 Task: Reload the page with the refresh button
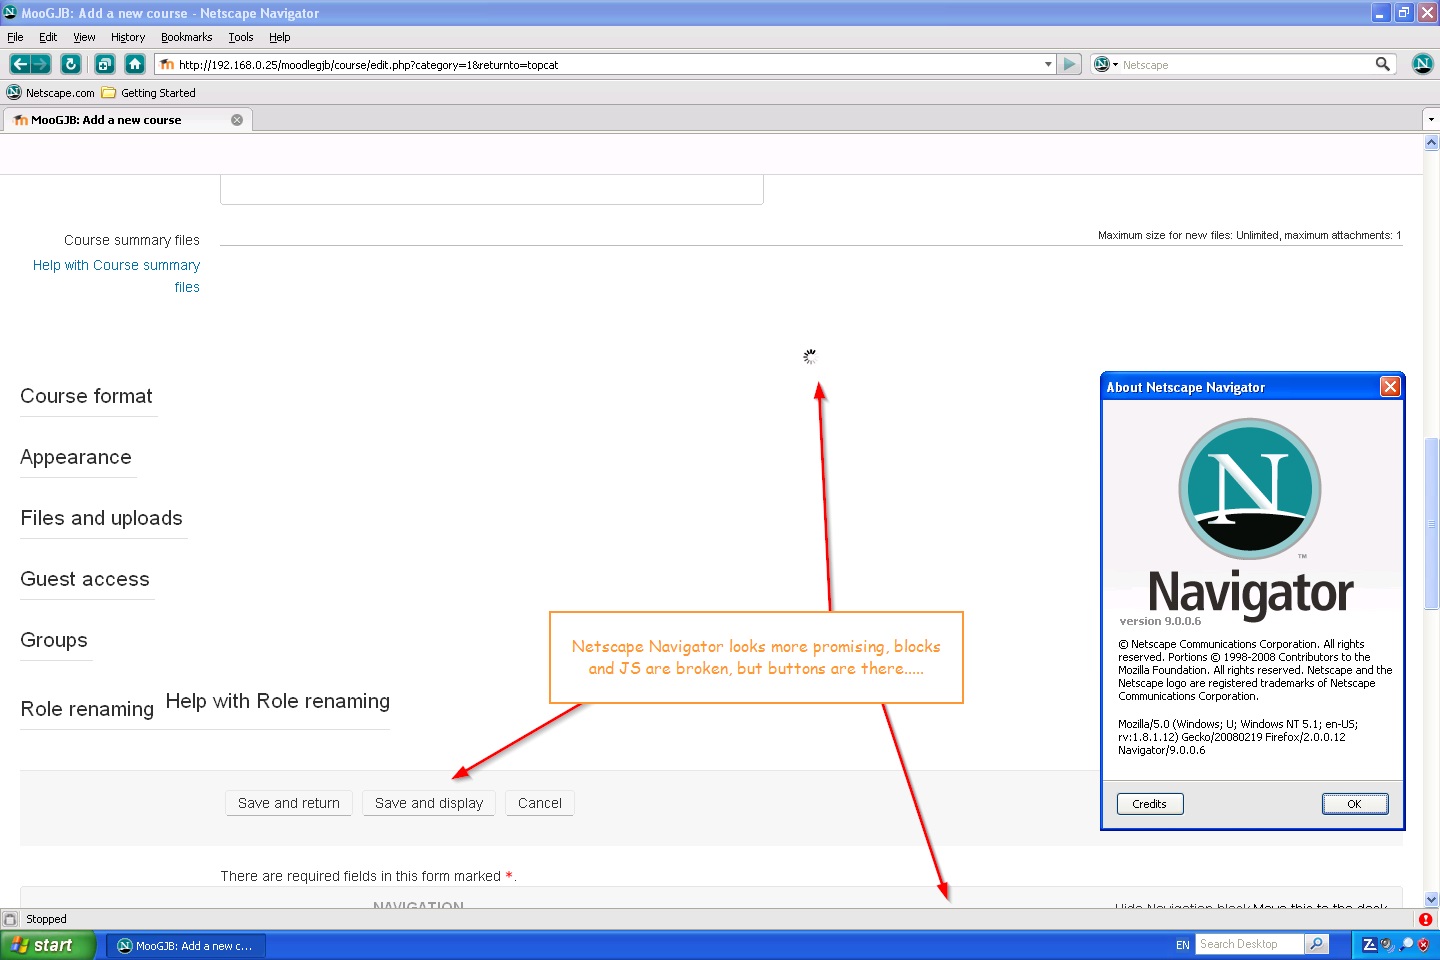pyautogui.click(x=70, y=64)
